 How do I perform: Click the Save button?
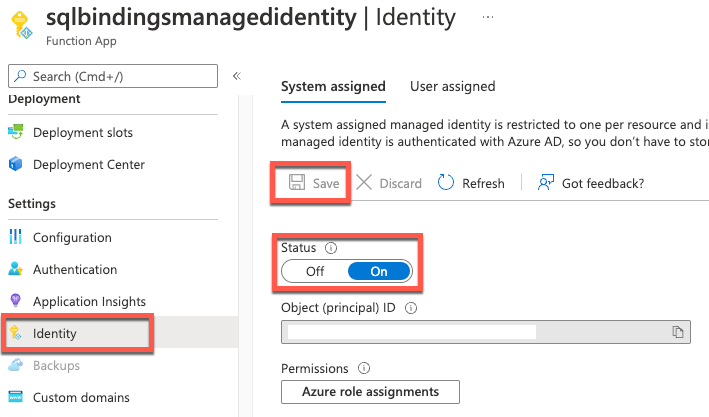[313, 184]
